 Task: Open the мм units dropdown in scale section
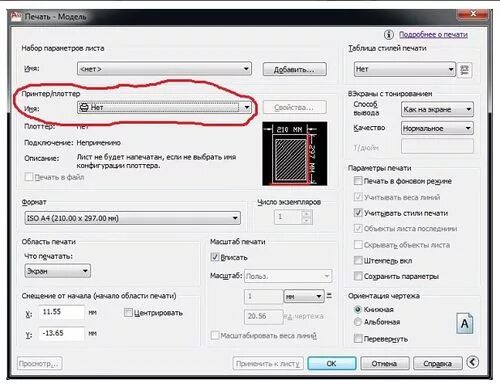tap(304, 296)
